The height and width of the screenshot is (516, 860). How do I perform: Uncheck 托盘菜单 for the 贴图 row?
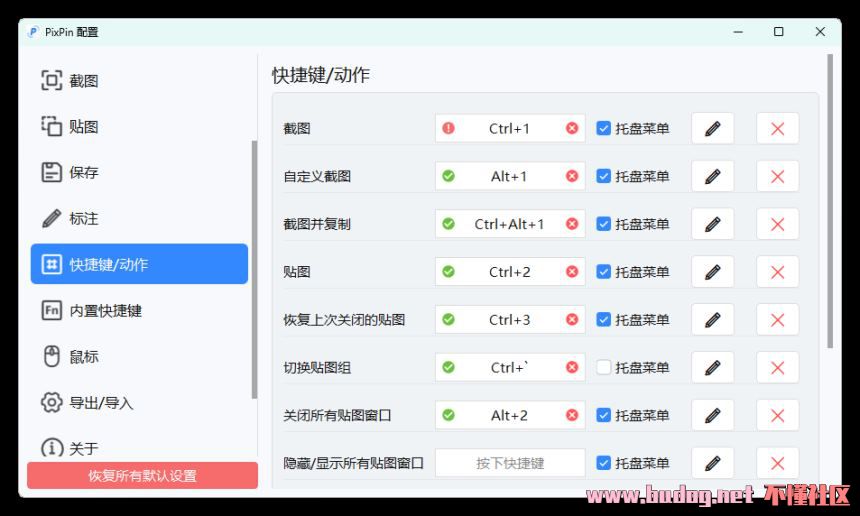click(x=603, y=271)
